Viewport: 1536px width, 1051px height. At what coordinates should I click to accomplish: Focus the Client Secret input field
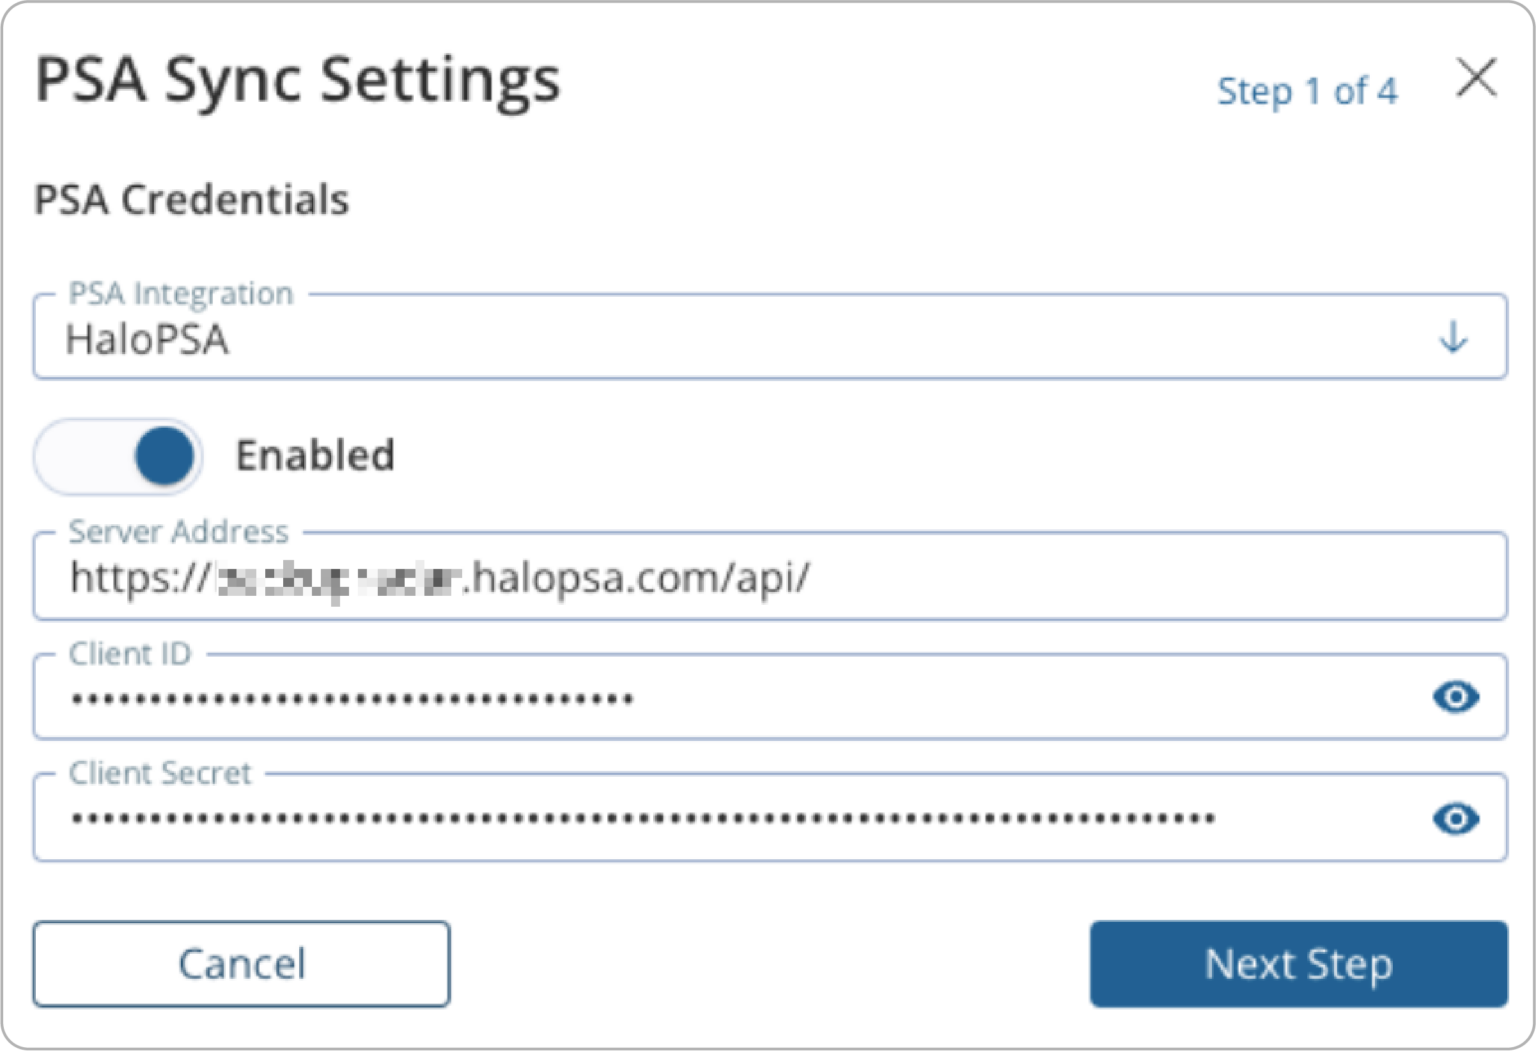click(600, 819)
